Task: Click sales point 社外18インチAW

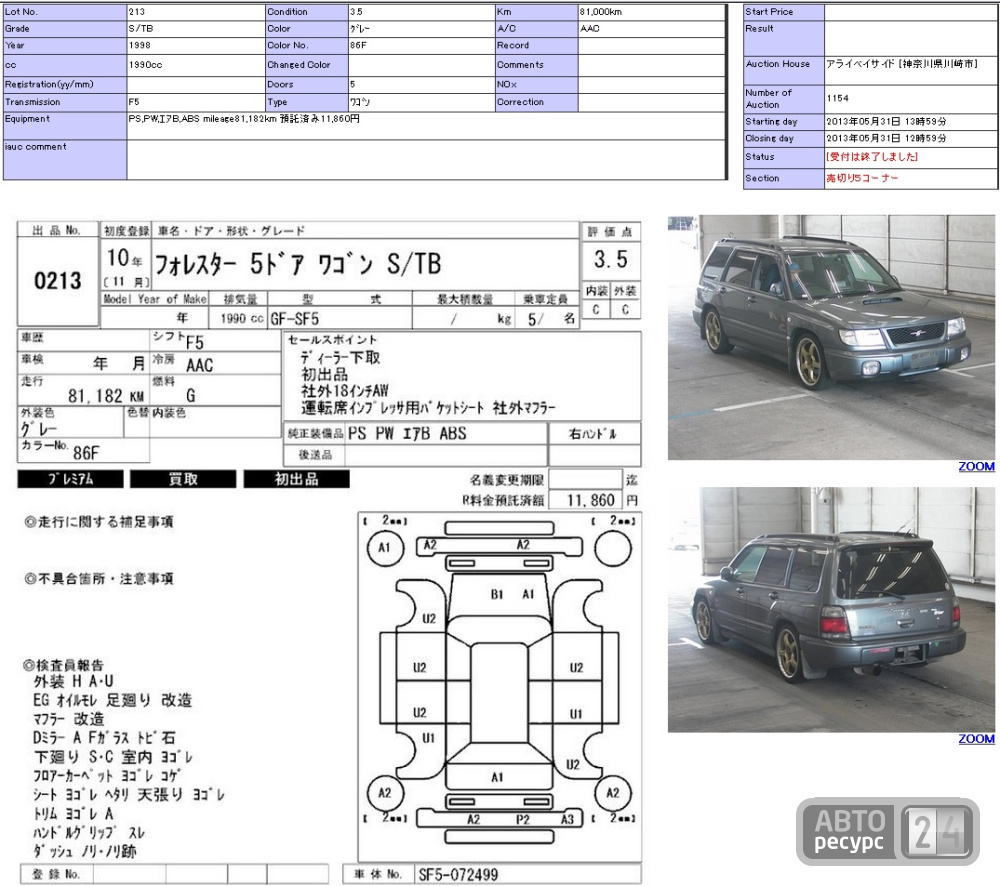Action: click(x=344, y=391)
